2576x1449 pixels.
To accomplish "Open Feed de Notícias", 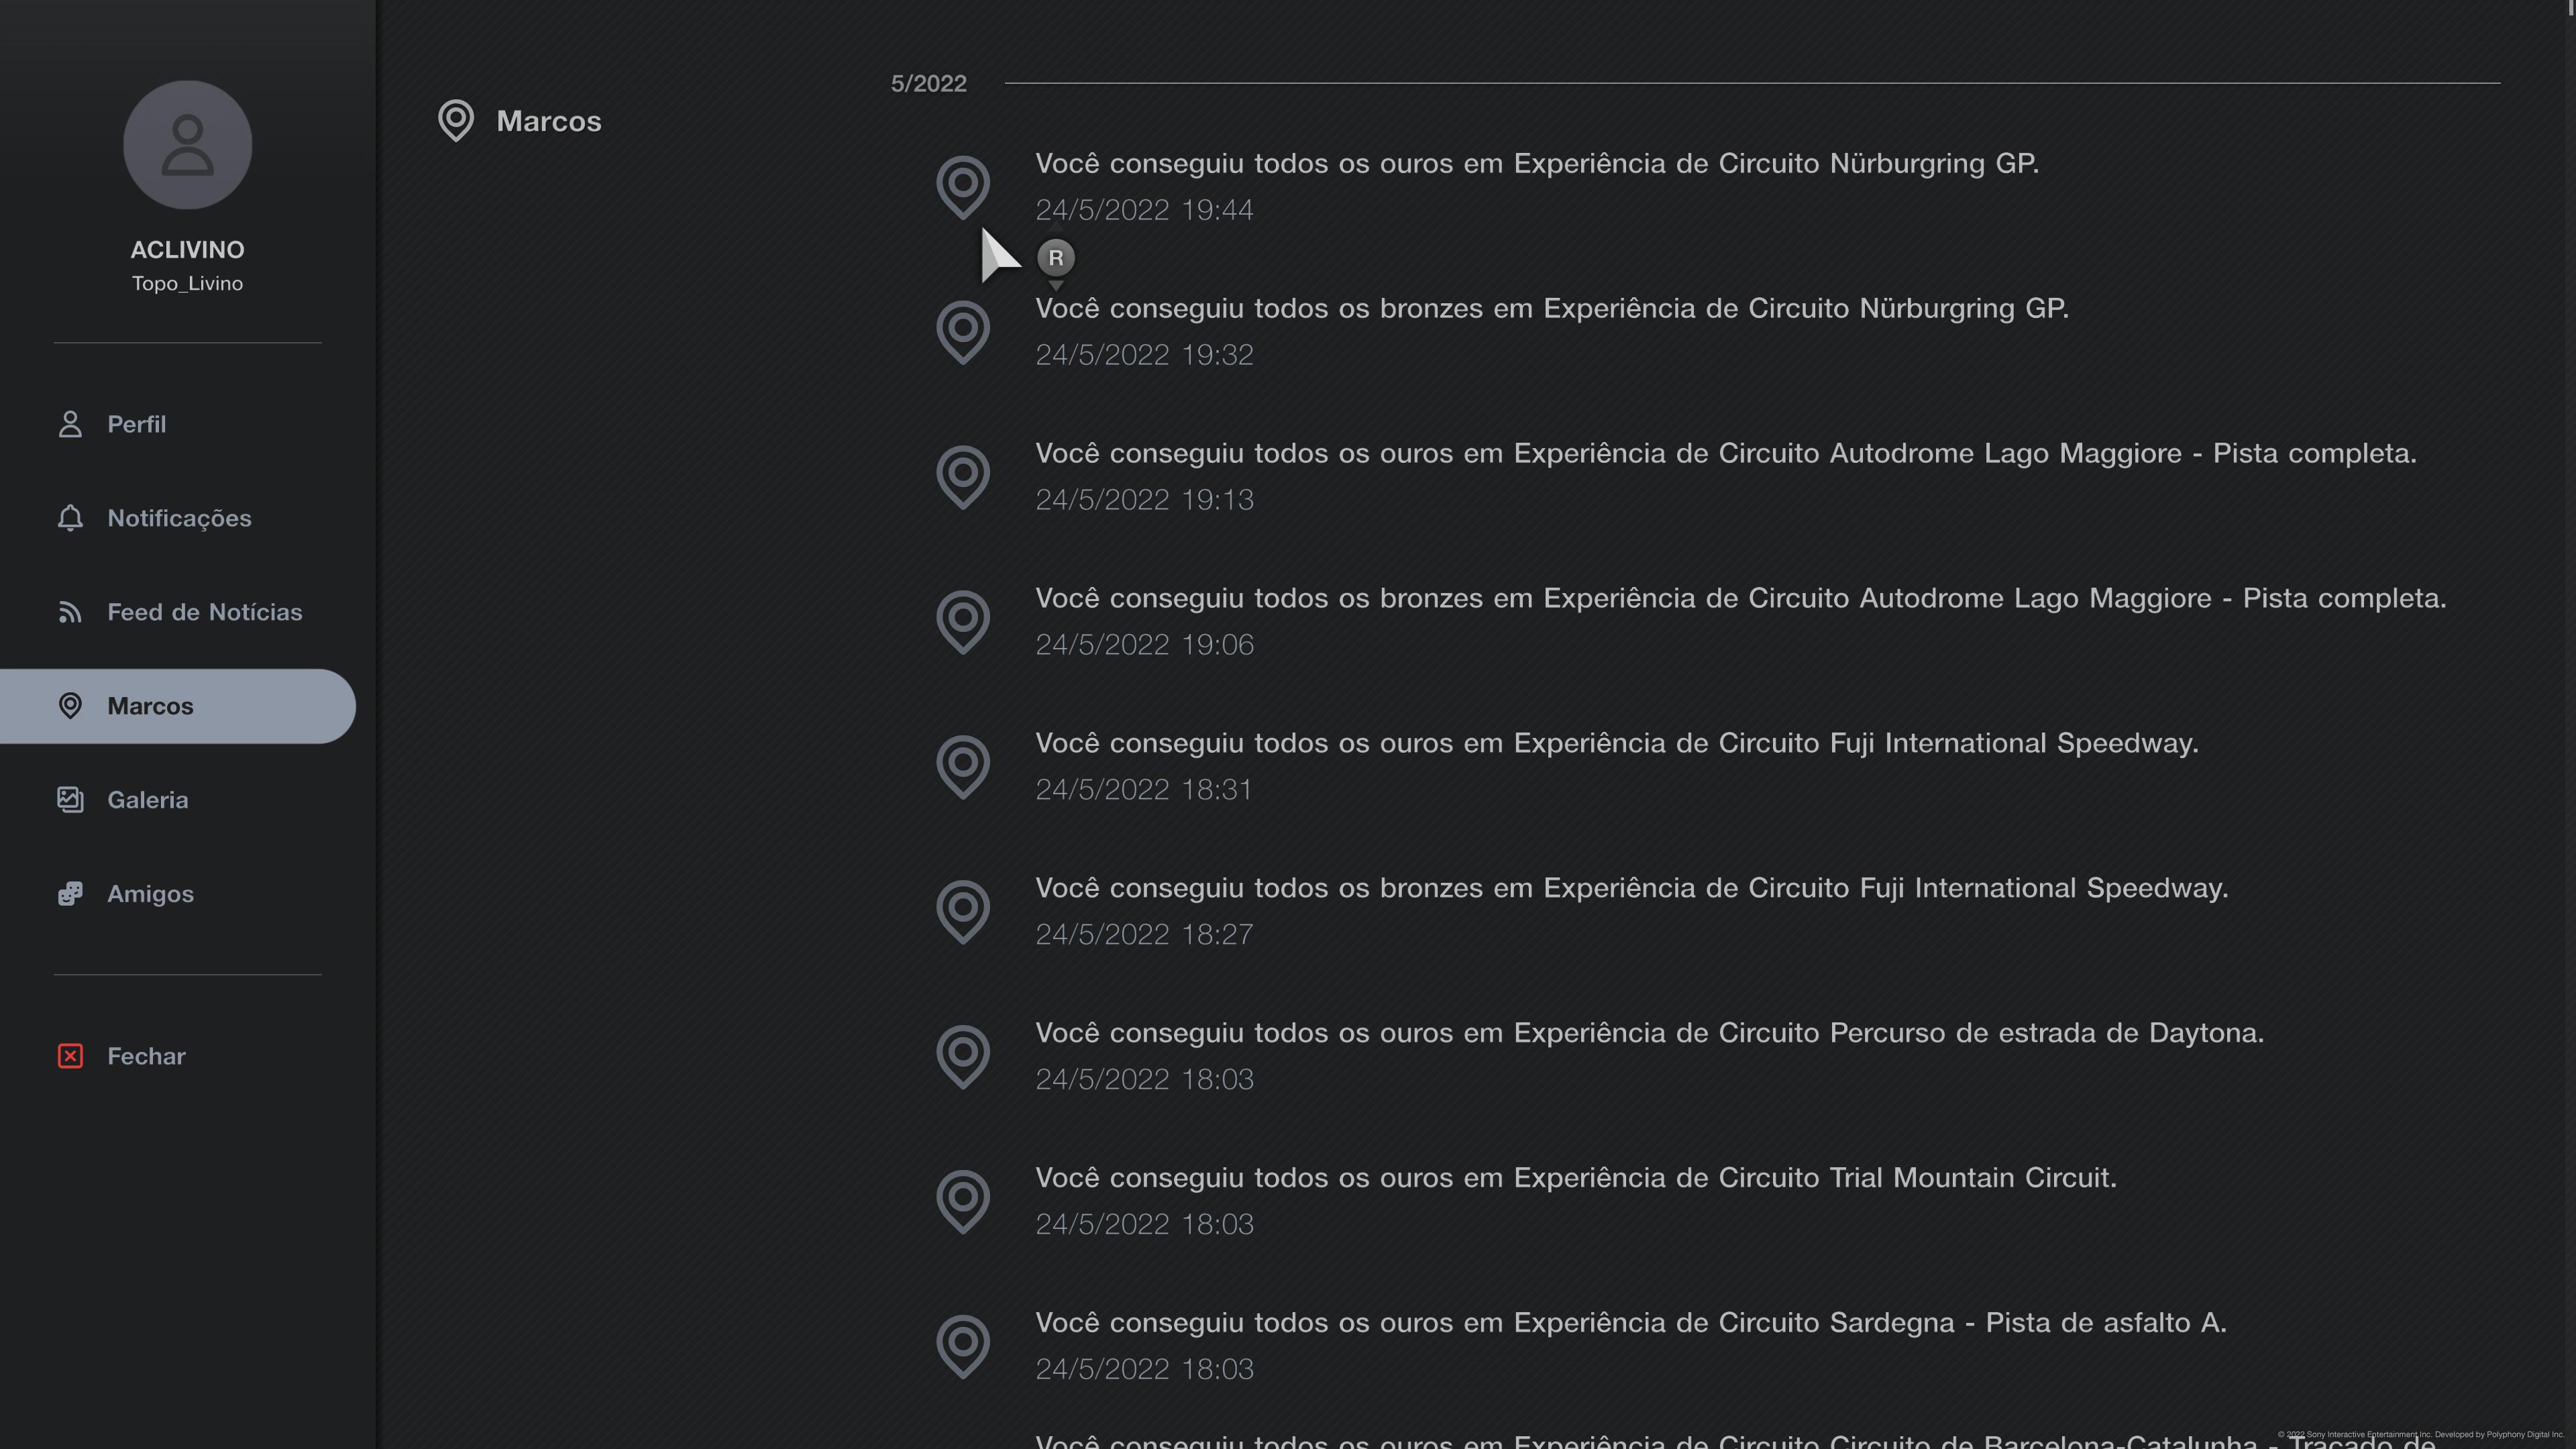I will coord(178,612).
